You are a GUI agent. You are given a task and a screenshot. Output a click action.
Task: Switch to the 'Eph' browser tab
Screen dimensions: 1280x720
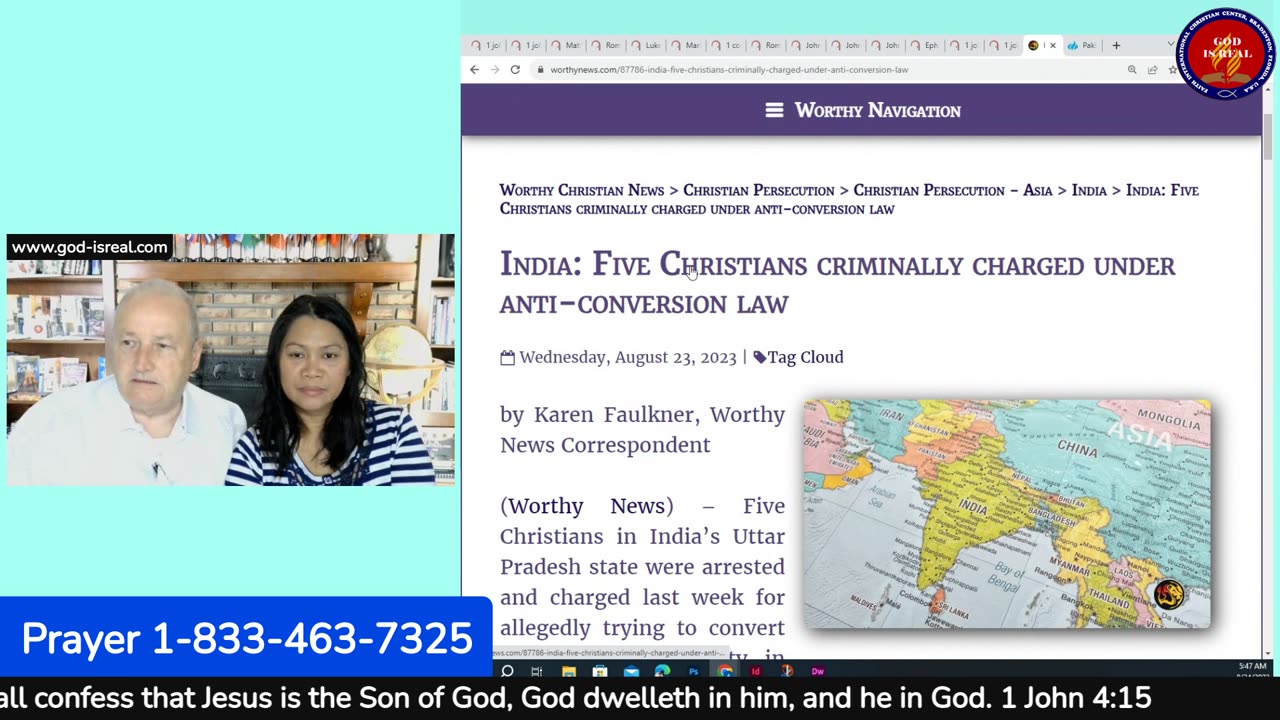(x=924, y=45)
